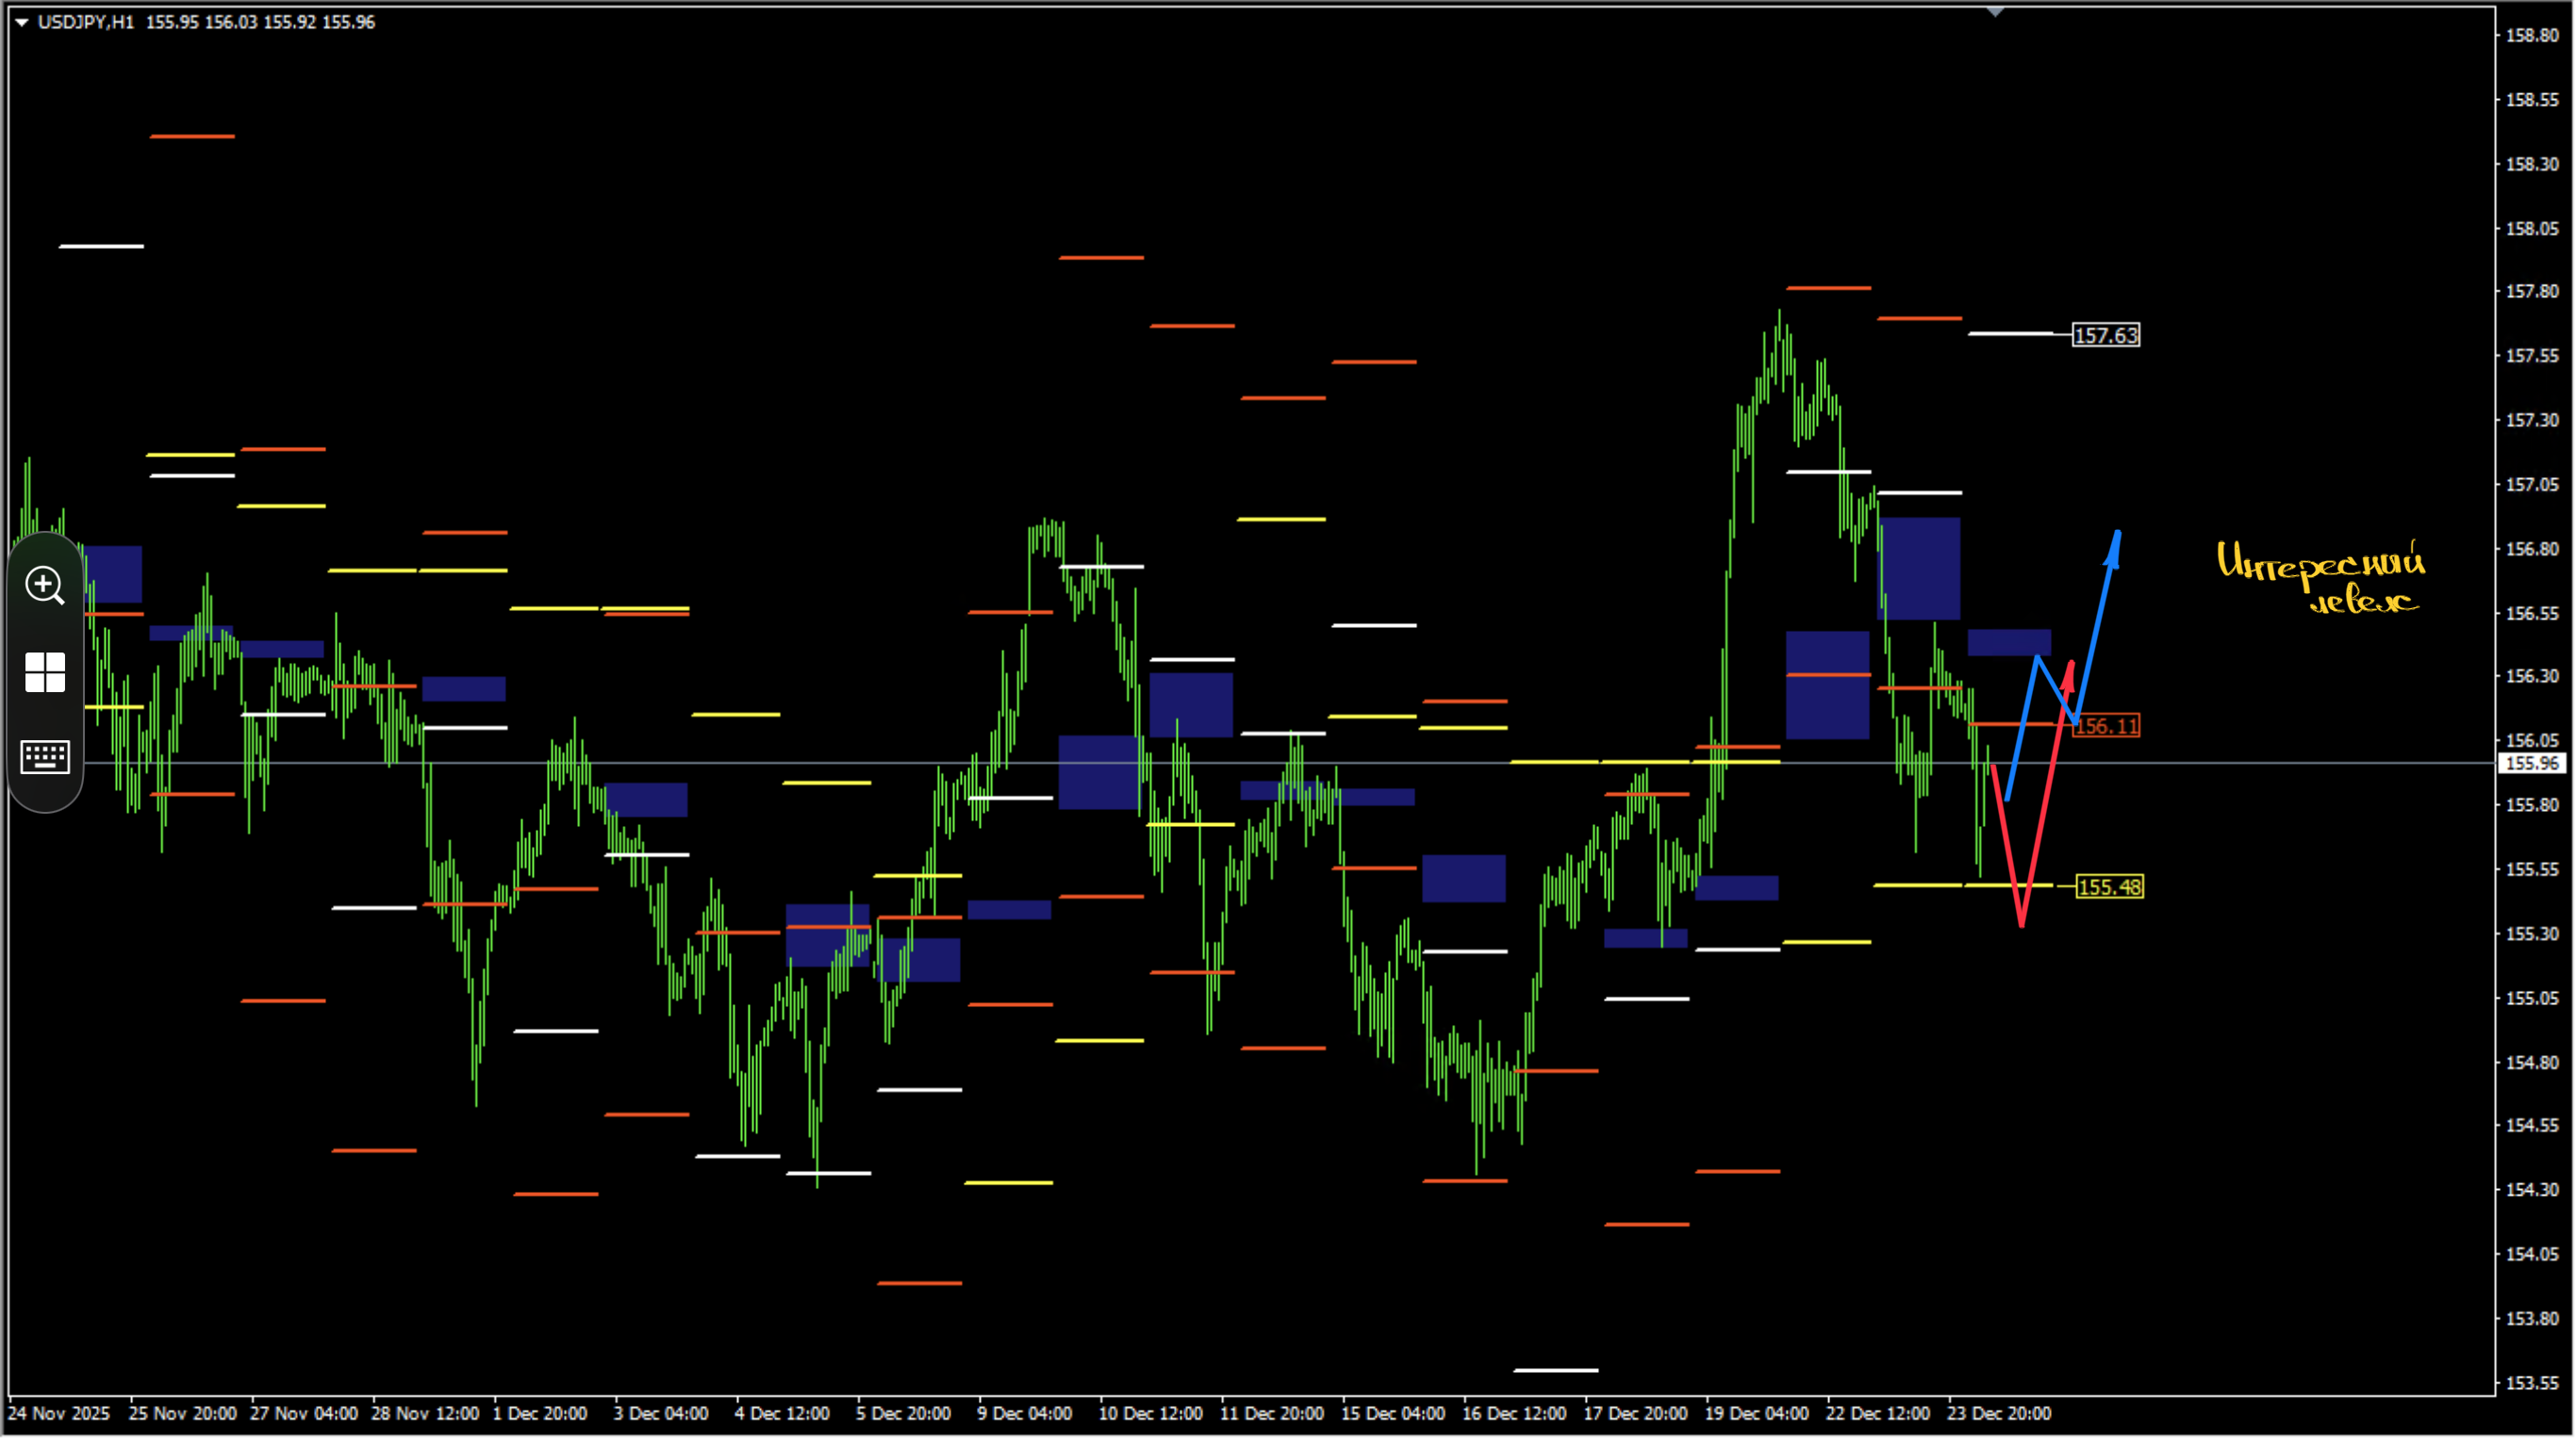Click the 153.55 price scale label
Screen dimensions: 2576x1438
click(2532, 1383)
